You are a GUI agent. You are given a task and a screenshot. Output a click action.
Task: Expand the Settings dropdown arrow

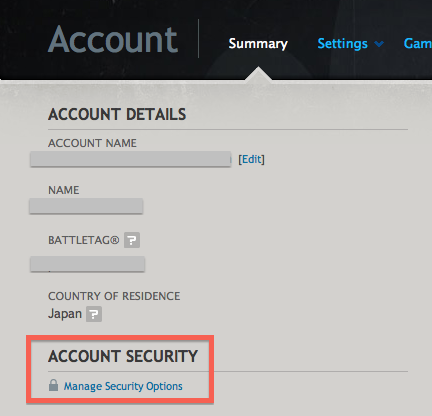(379, 44)
